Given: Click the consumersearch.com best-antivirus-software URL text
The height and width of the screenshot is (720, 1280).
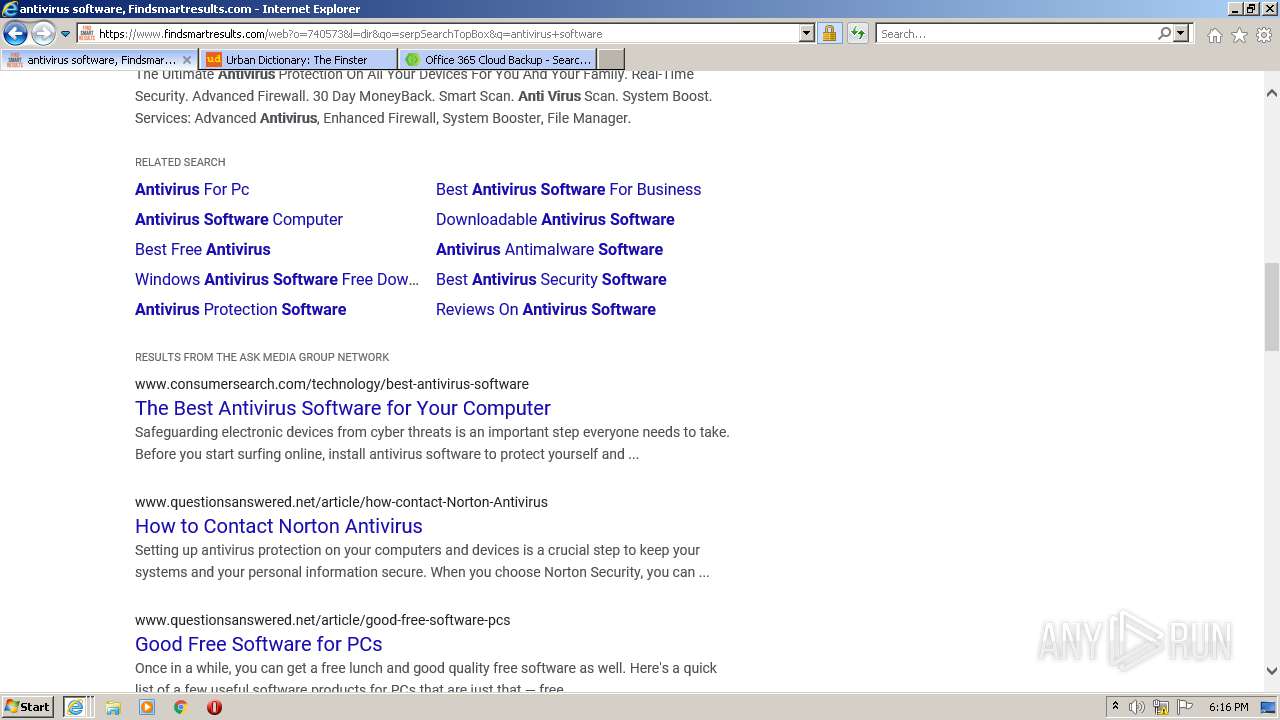Looking at the screenshot, I should (332, 384).
